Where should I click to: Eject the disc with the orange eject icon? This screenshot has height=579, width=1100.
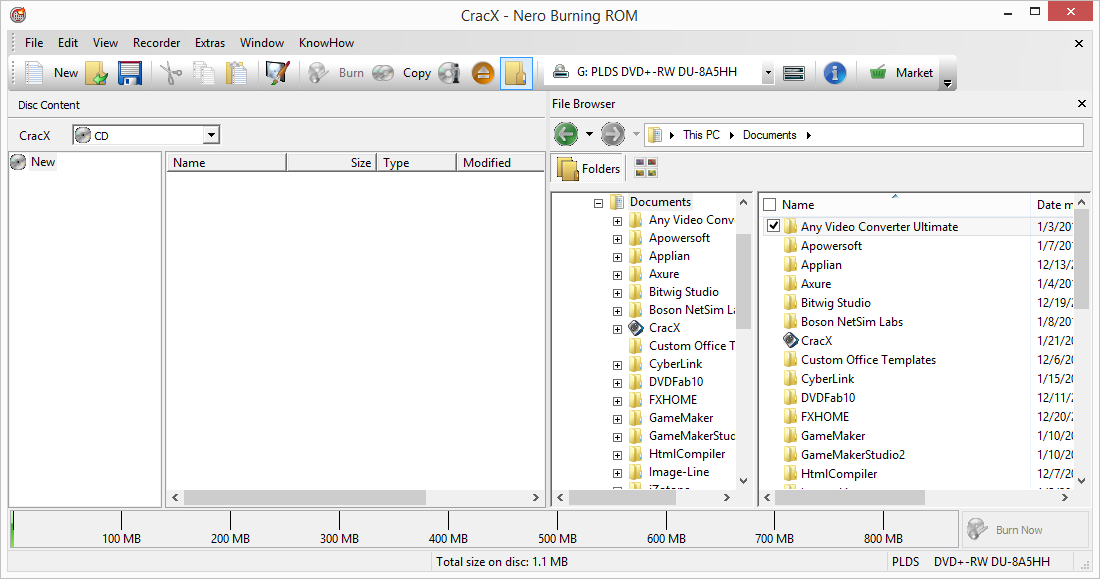(483, 73)
